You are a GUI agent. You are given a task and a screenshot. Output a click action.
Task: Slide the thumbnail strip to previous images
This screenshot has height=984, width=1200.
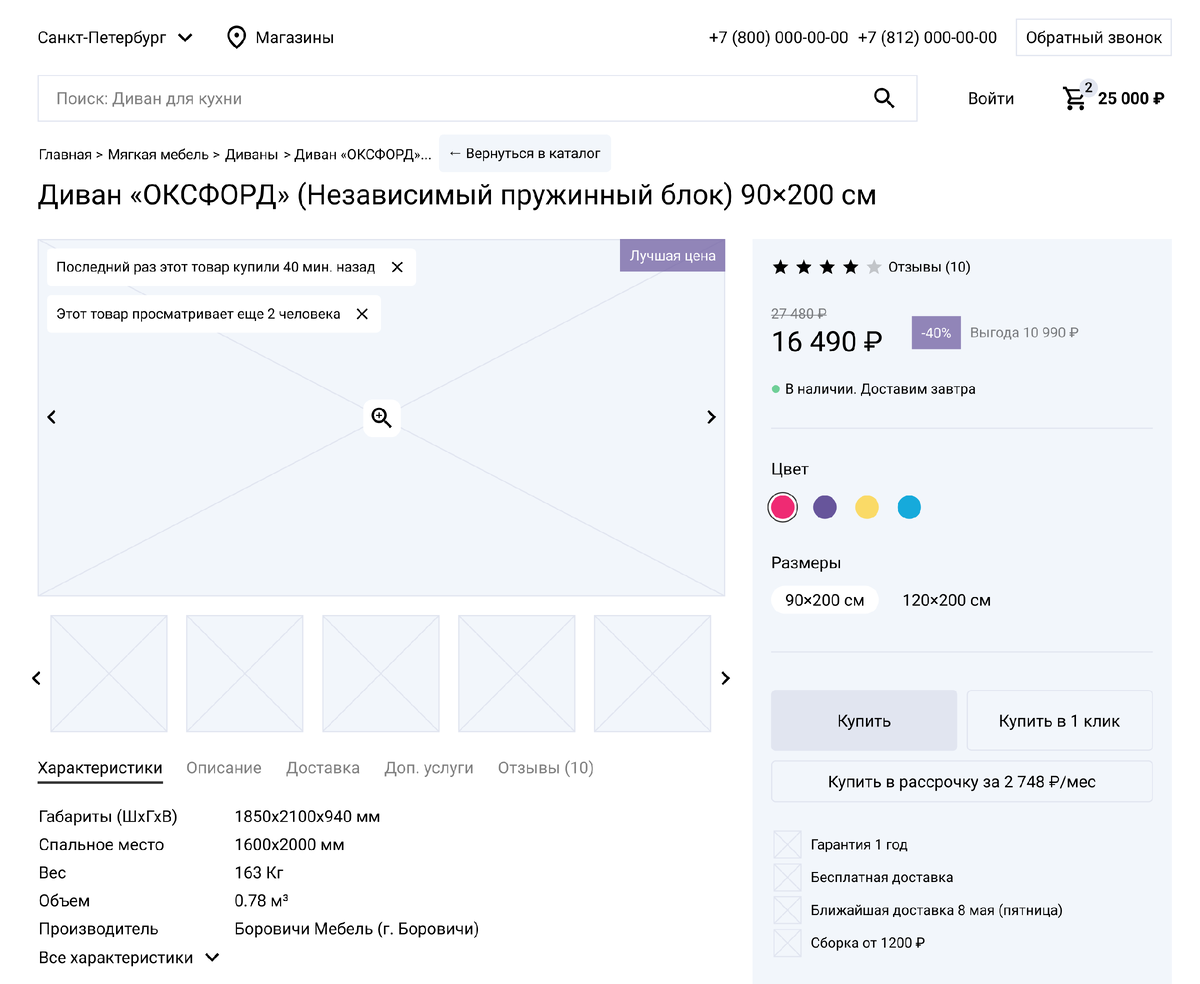click(37, 678)
